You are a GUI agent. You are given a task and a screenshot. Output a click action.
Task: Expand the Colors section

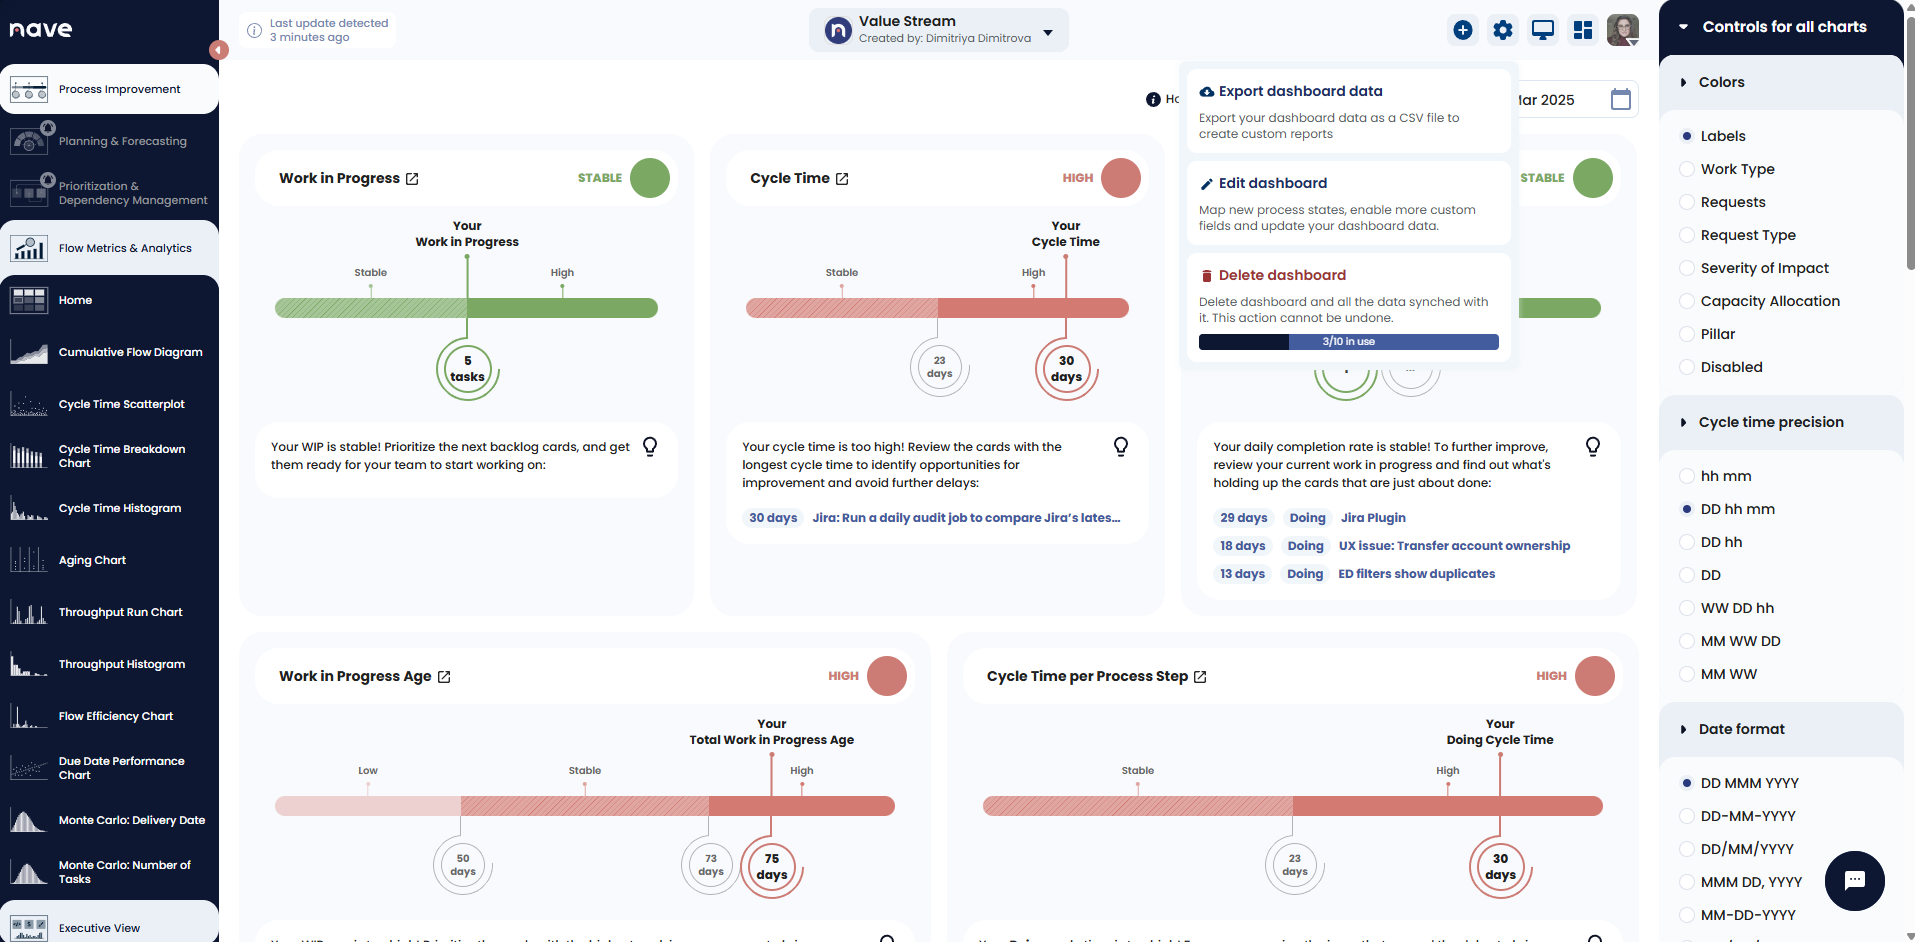pyautogui.click(x=1720, y=82)
